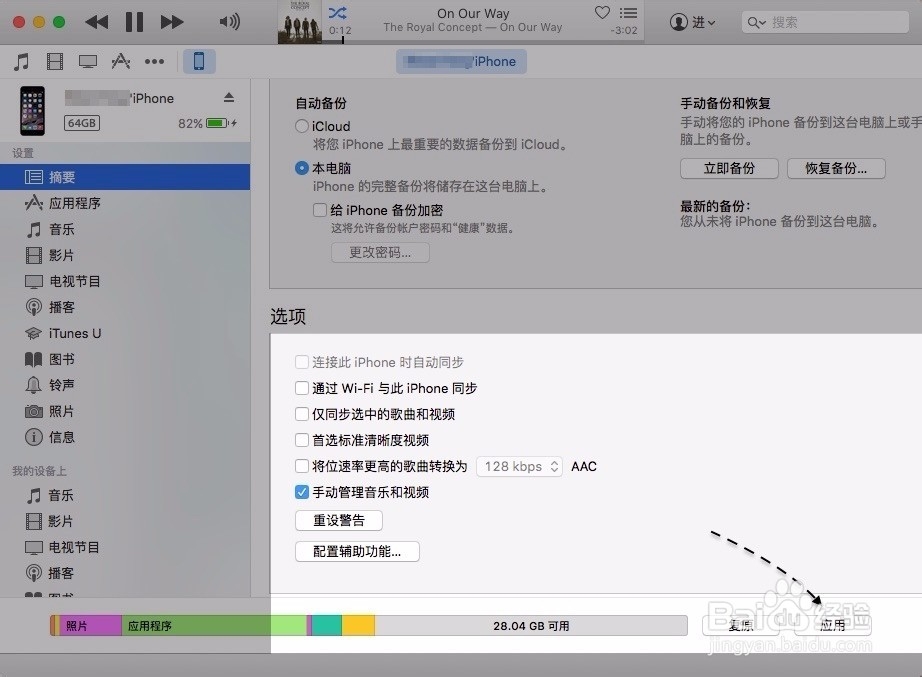The width and height of the screenshot is (922, 677).
Task: Click the iPhone name tab in header
Action: pyautogui.click(x=461, y=62)
